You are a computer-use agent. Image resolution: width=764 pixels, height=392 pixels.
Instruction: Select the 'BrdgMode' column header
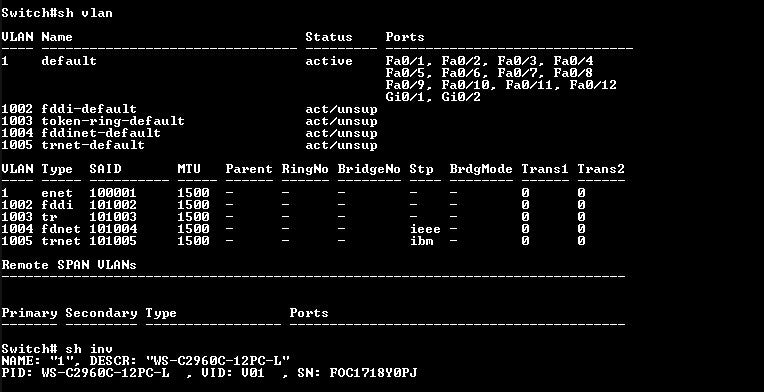(x=481, y=169)
